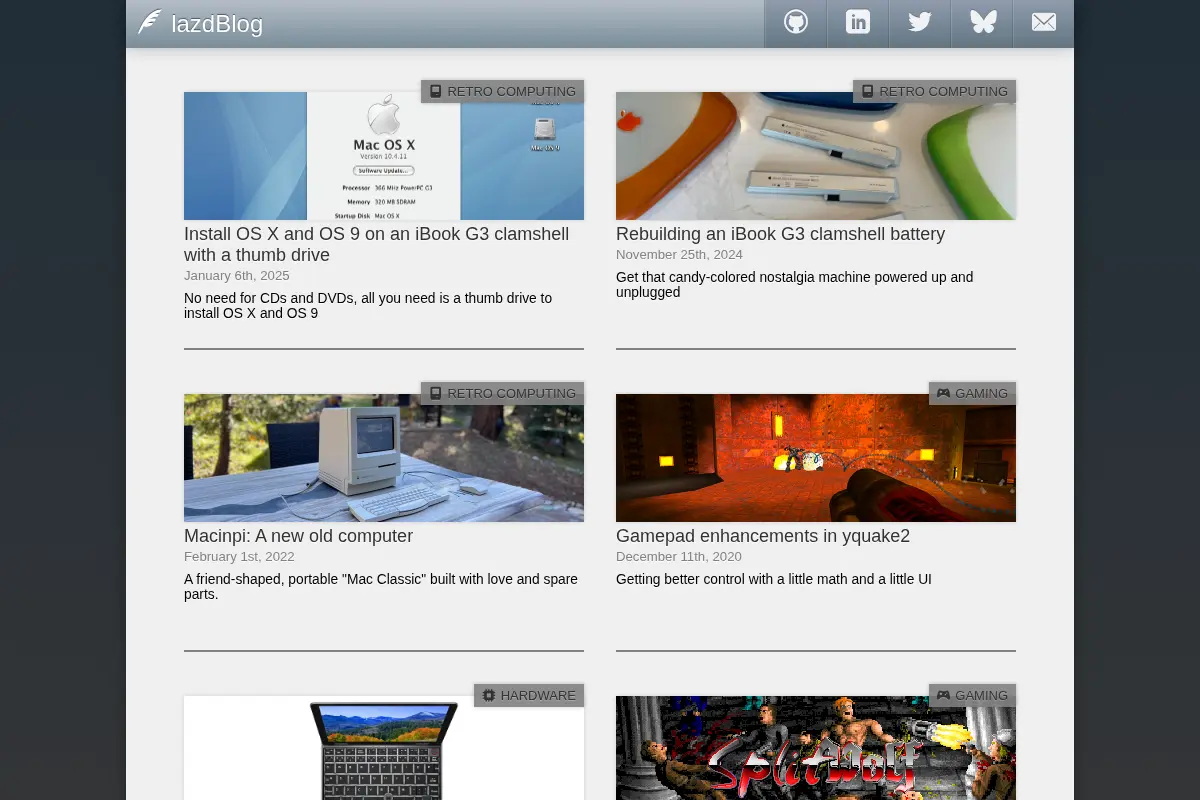This screenshot has width=1200, height=800.
Task: Select Retro Computing tag on Macinpi post
Action: tap(502, 393)
